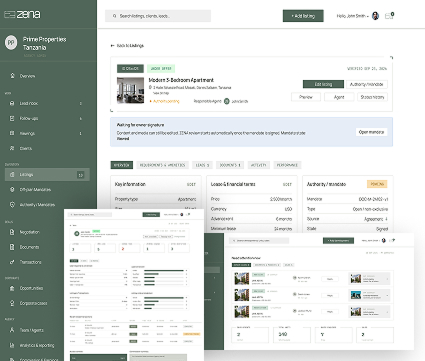Click the Lead pool sidebar icon

12,103
